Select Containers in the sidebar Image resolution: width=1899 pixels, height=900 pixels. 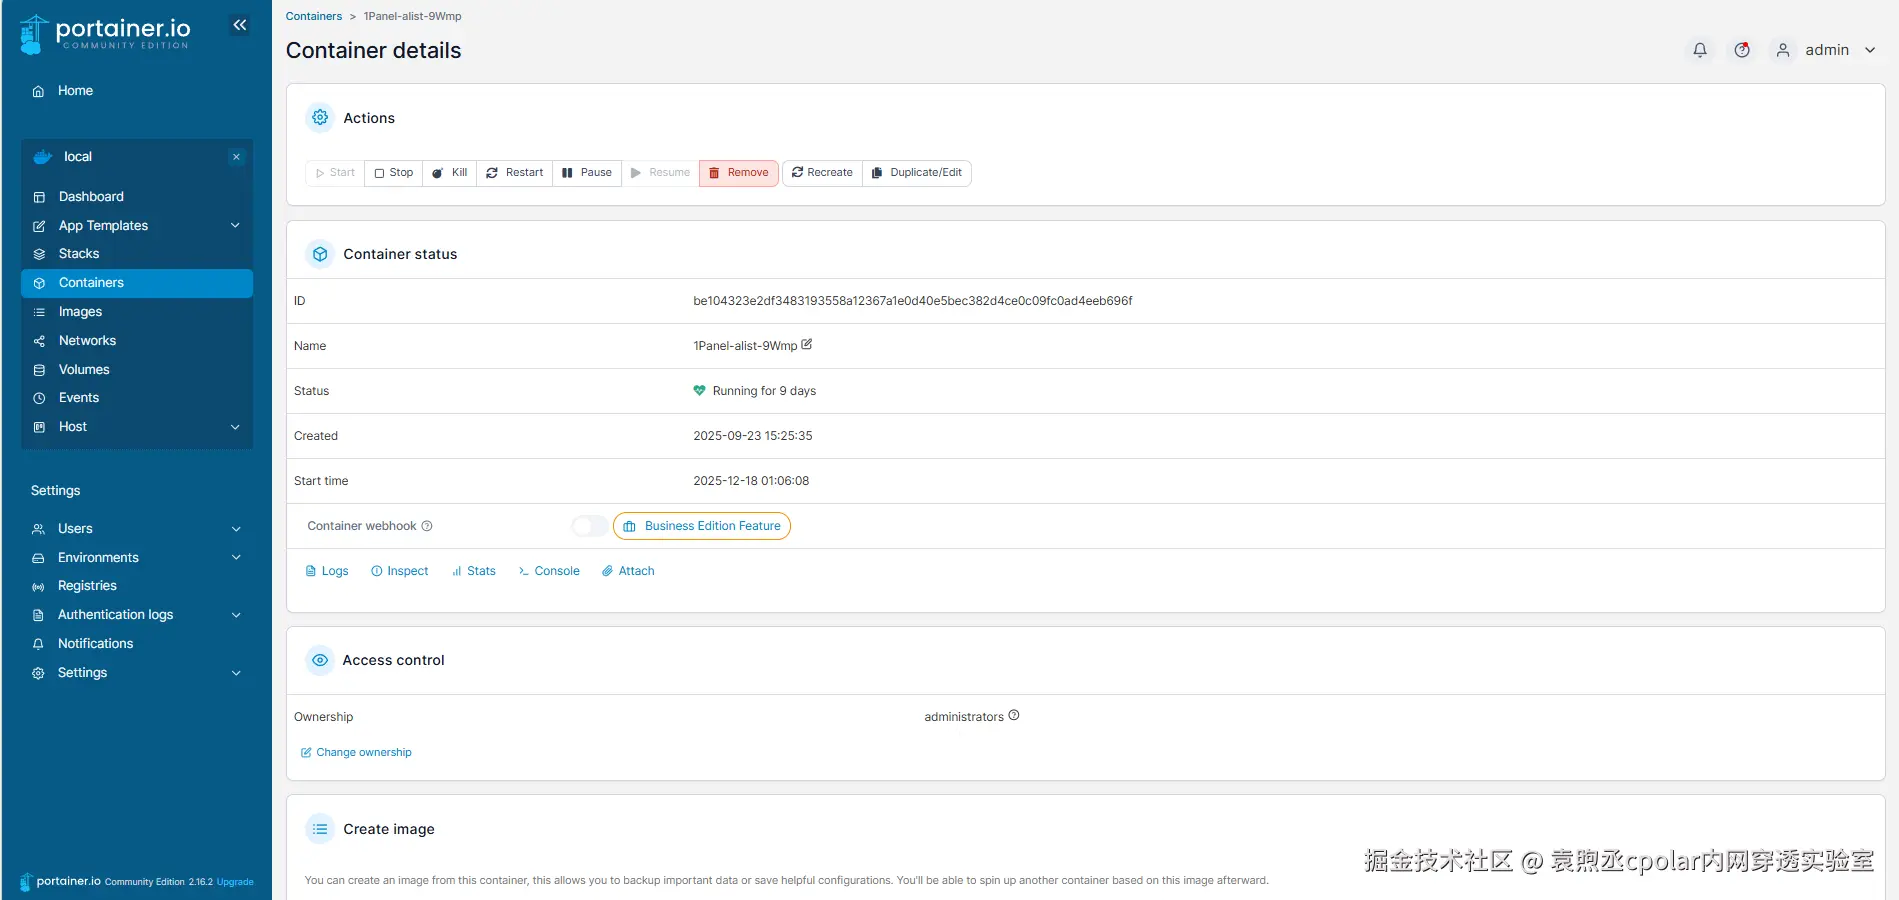point(136,283)
